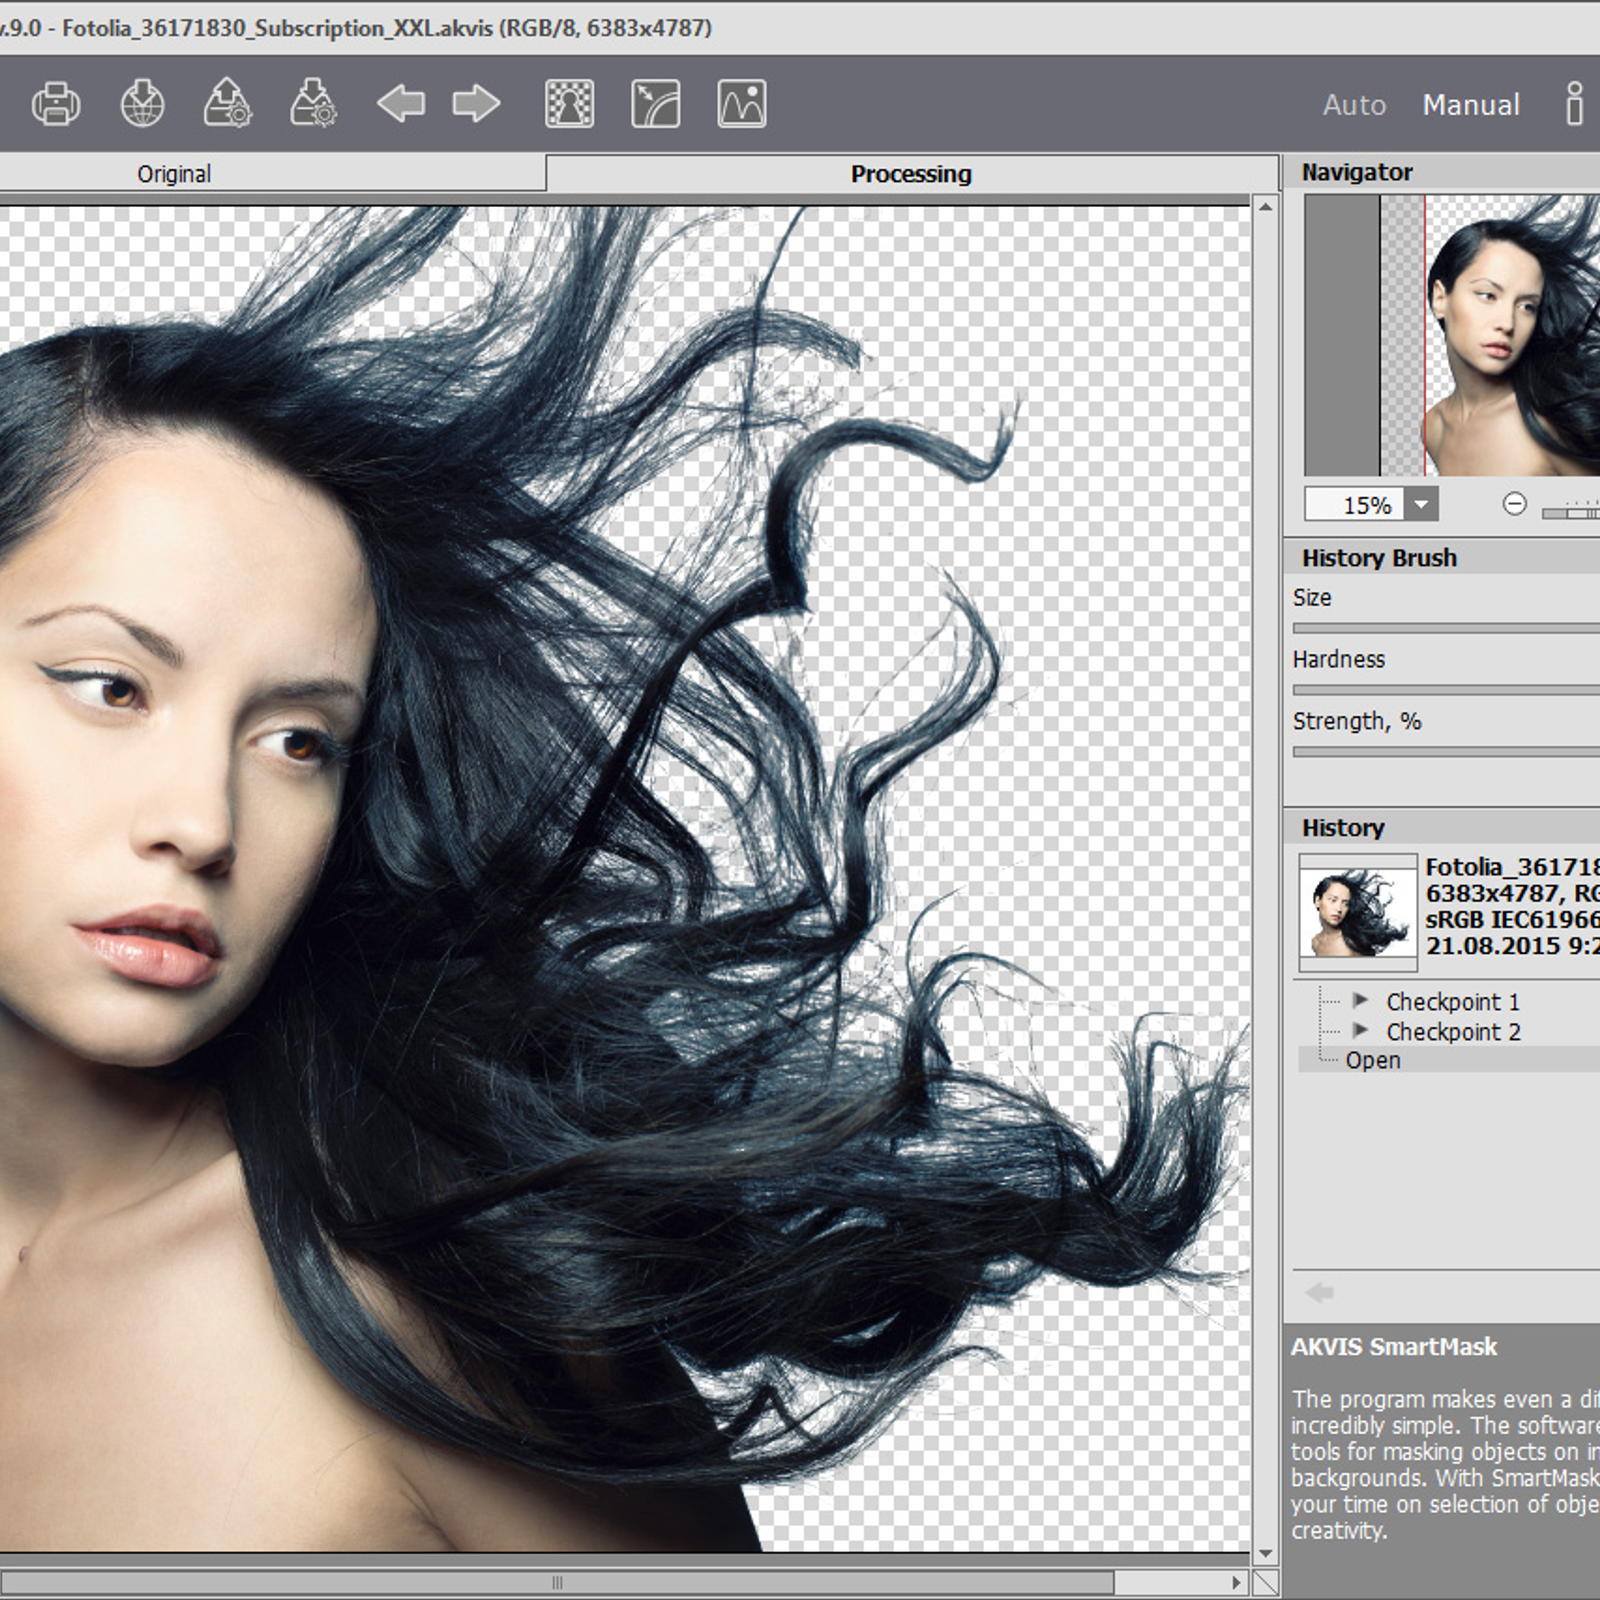This screenshot has width=1600, height=1600.
Task: Adjust the Hardness slider
Action: 1446,689
